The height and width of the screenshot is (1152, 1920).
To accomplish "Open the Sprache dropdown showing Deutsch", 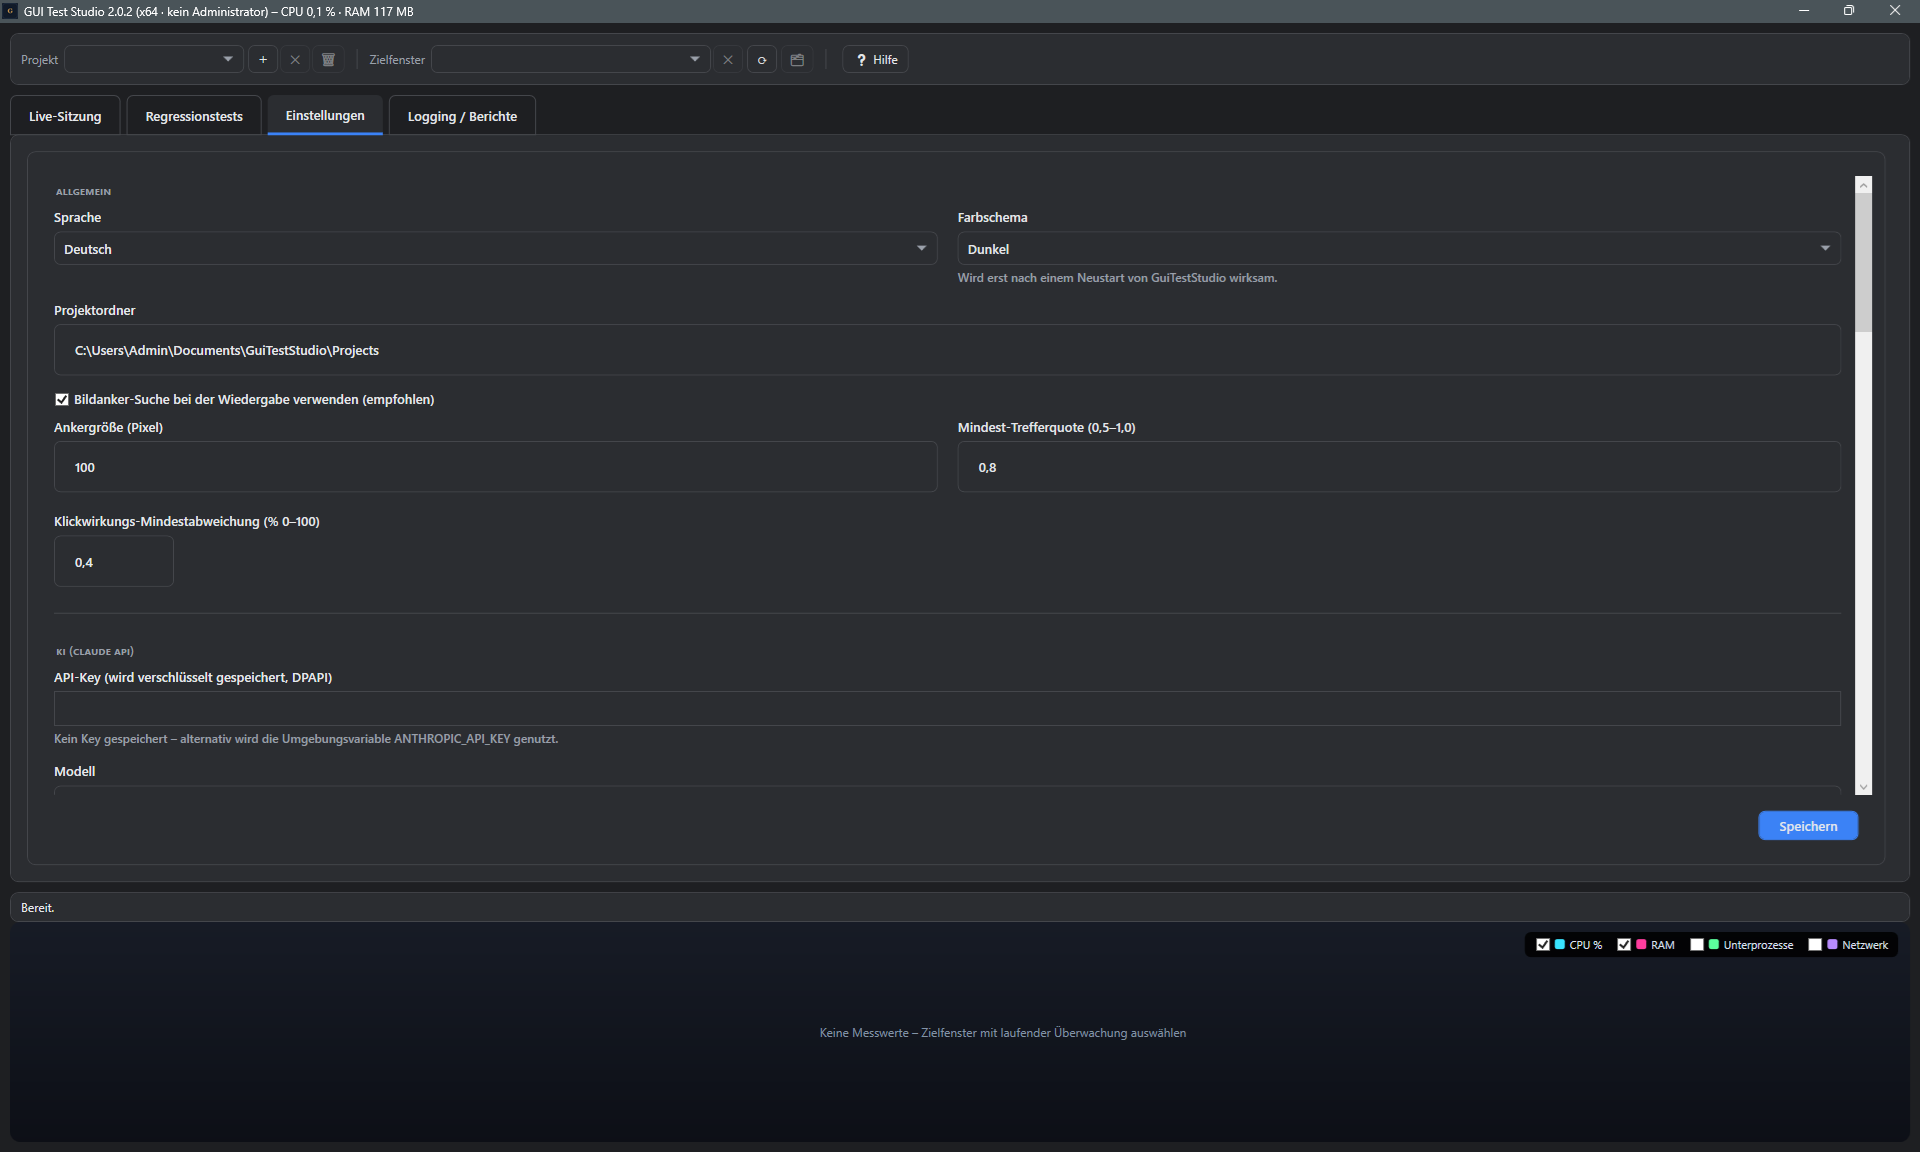I will (x=495, y=249).
